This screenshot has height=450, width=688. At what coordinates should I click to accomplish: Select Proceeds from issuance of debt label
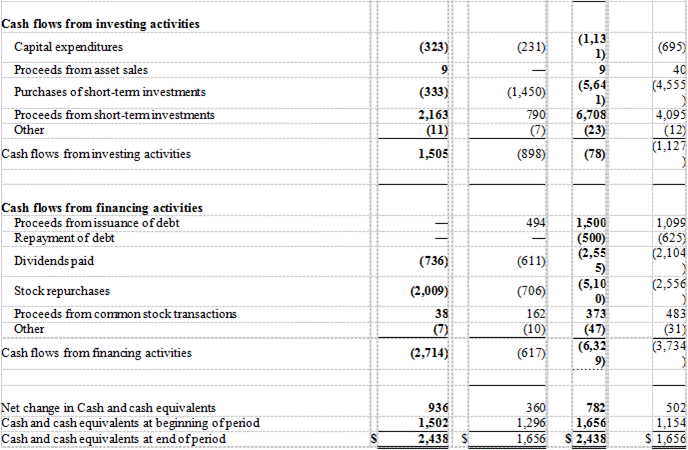[97, 222]
